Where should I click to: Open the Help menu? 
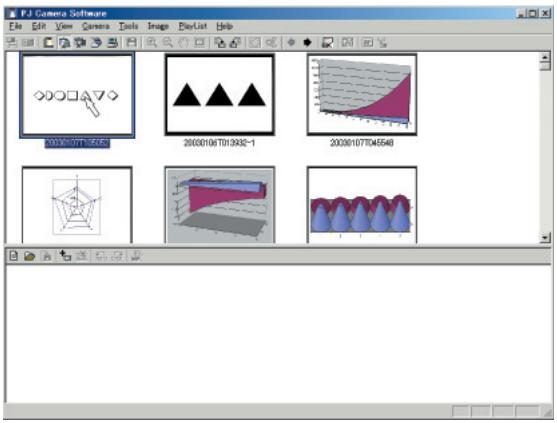(224, 26)
